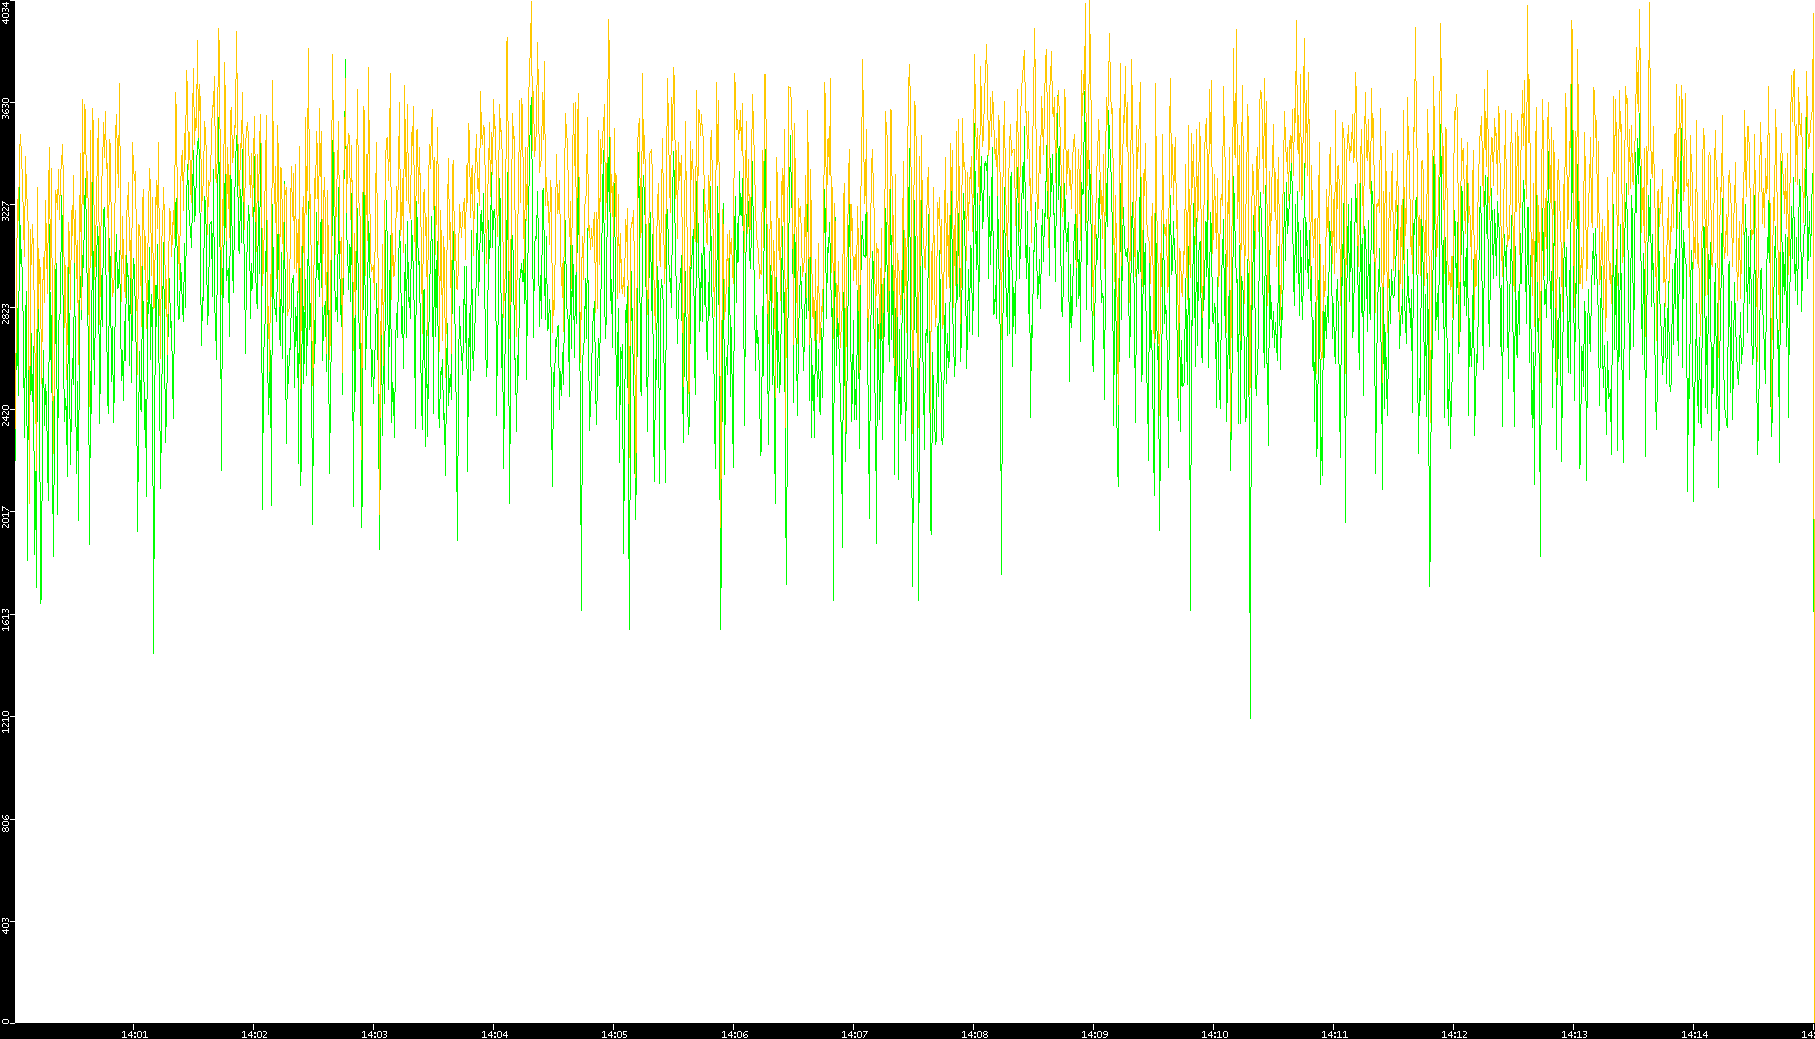Select the 2017 vertical axis label
Screen dimensions: 1815x1039
pyautogui.click(x=6, y=516)
